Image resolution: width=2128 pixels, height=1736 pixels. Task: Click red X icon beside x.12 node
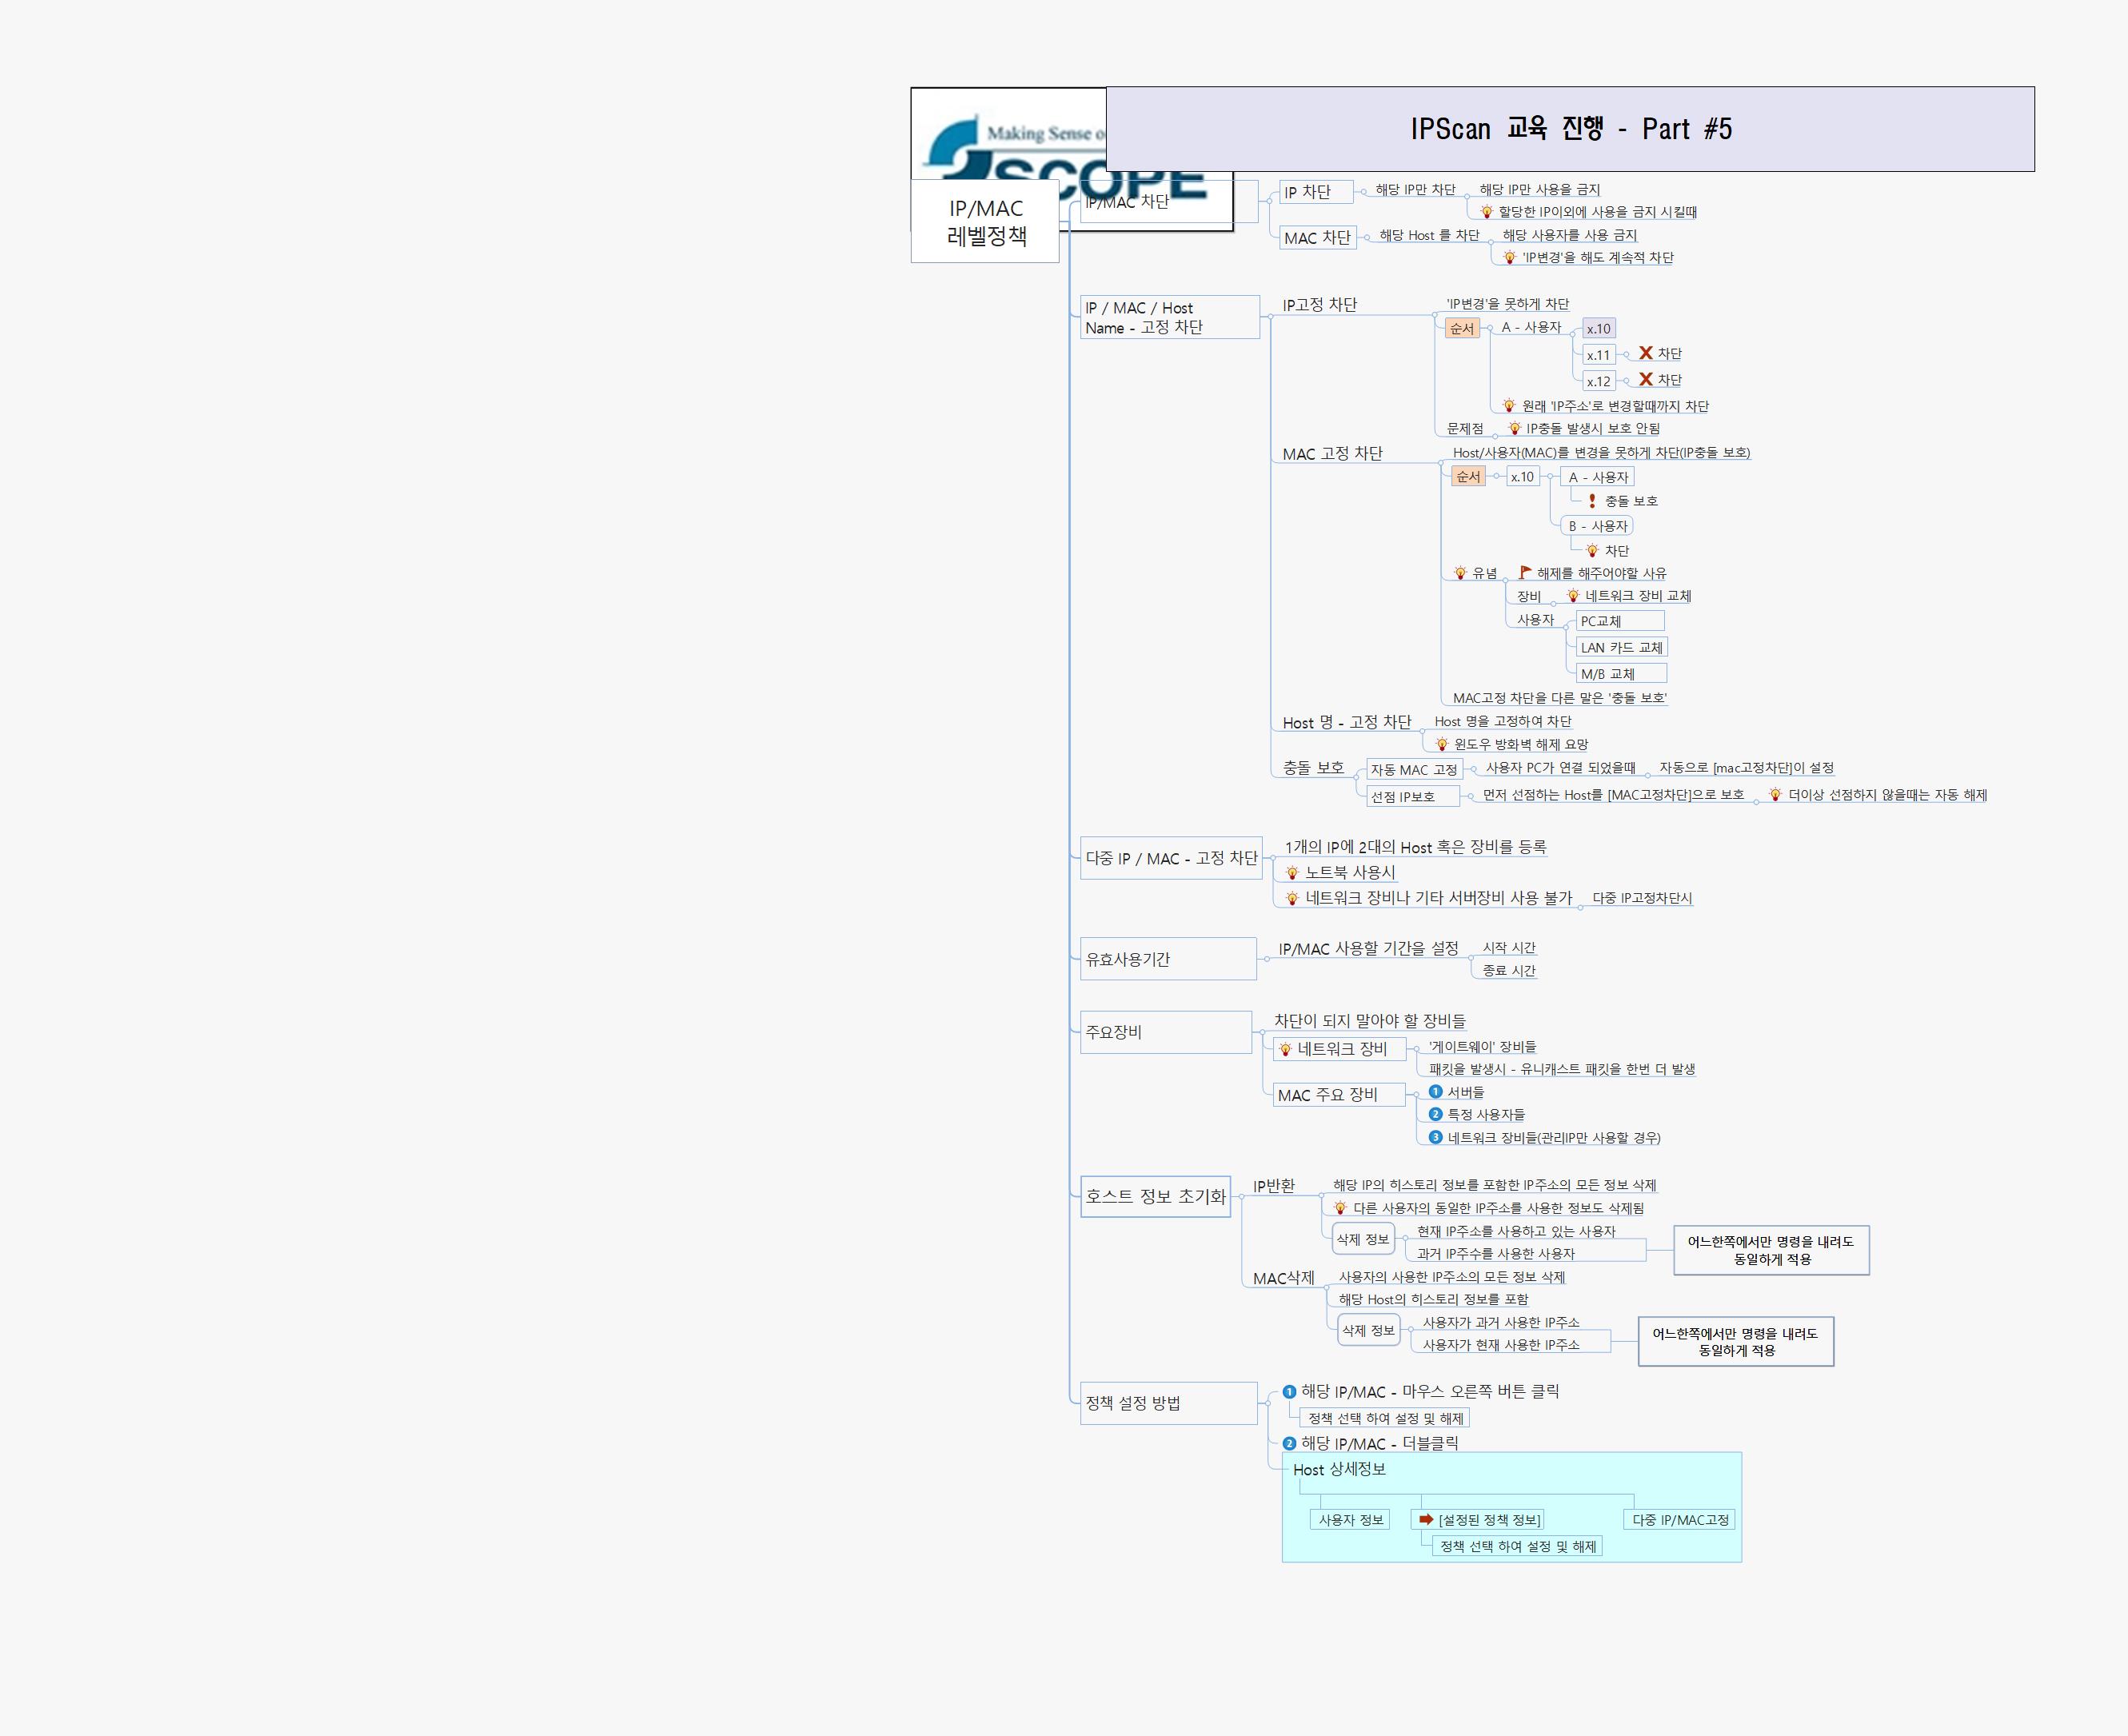(1645, 379)
